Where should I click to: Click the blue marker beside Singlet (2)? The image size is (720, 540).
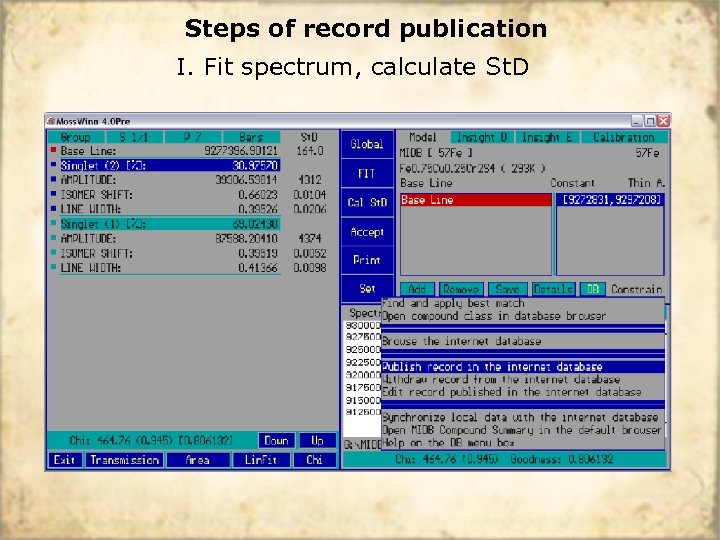[53, 164]
